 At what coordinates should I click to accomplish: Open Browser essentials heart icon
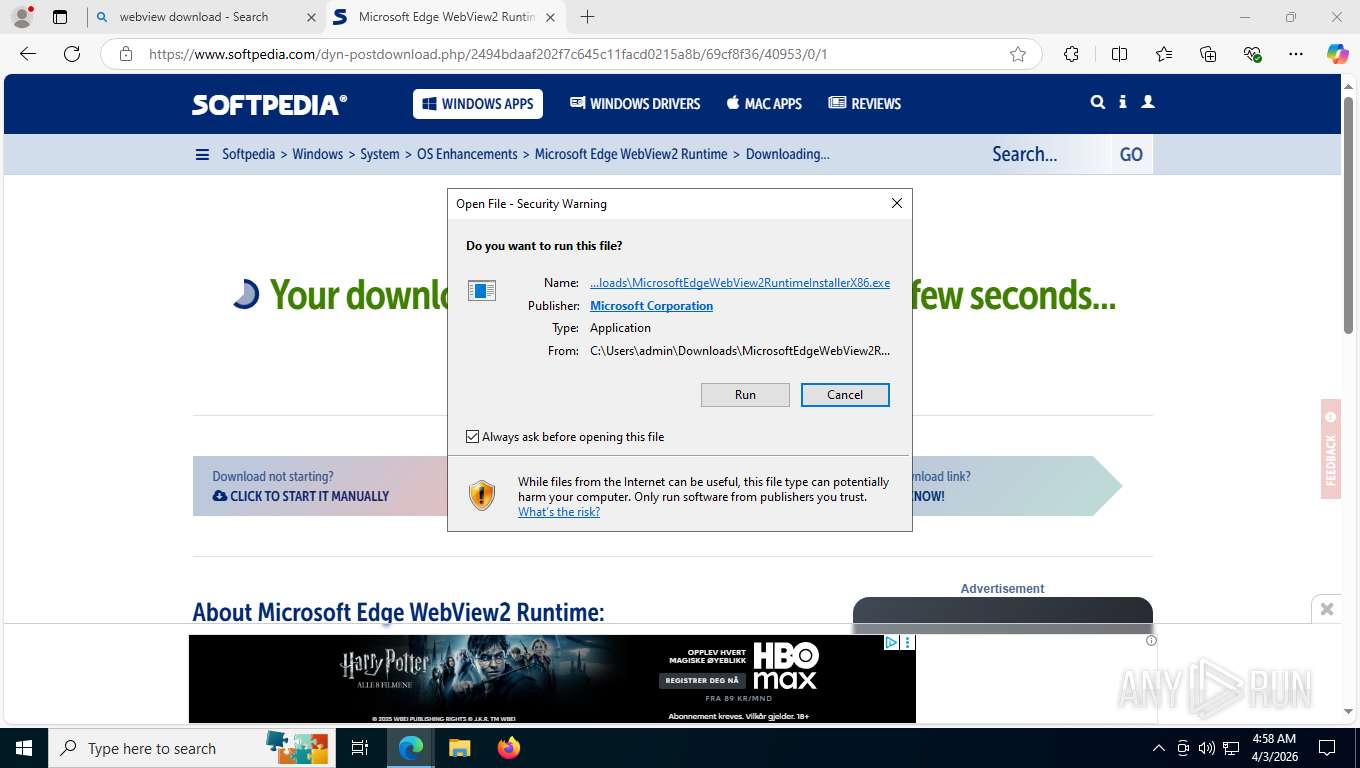point(1252,54)
